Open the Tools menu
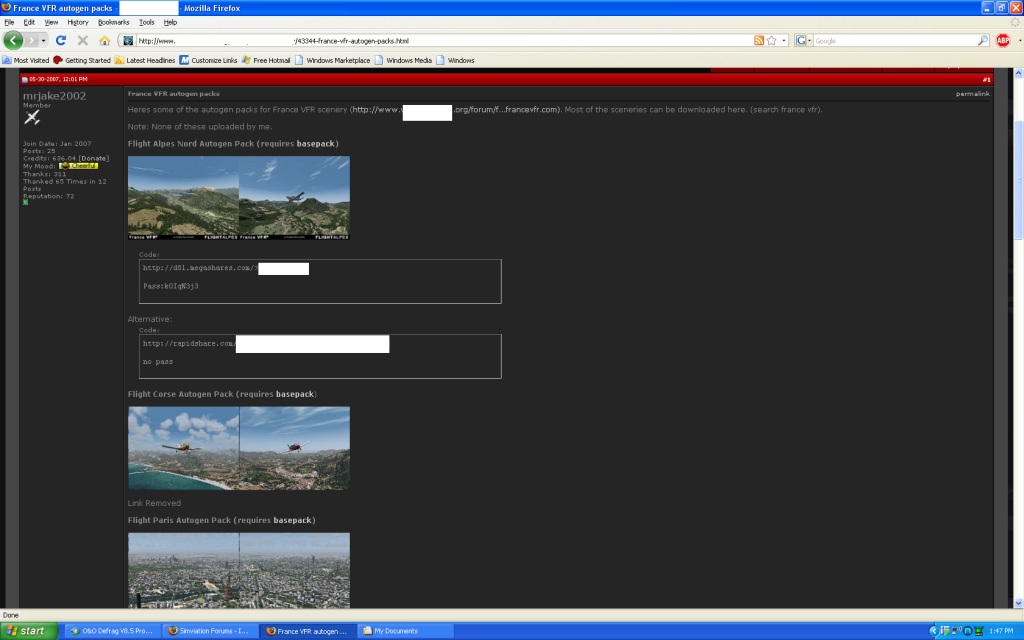Screen dimensions: 1024x640 tap(147, 21)
